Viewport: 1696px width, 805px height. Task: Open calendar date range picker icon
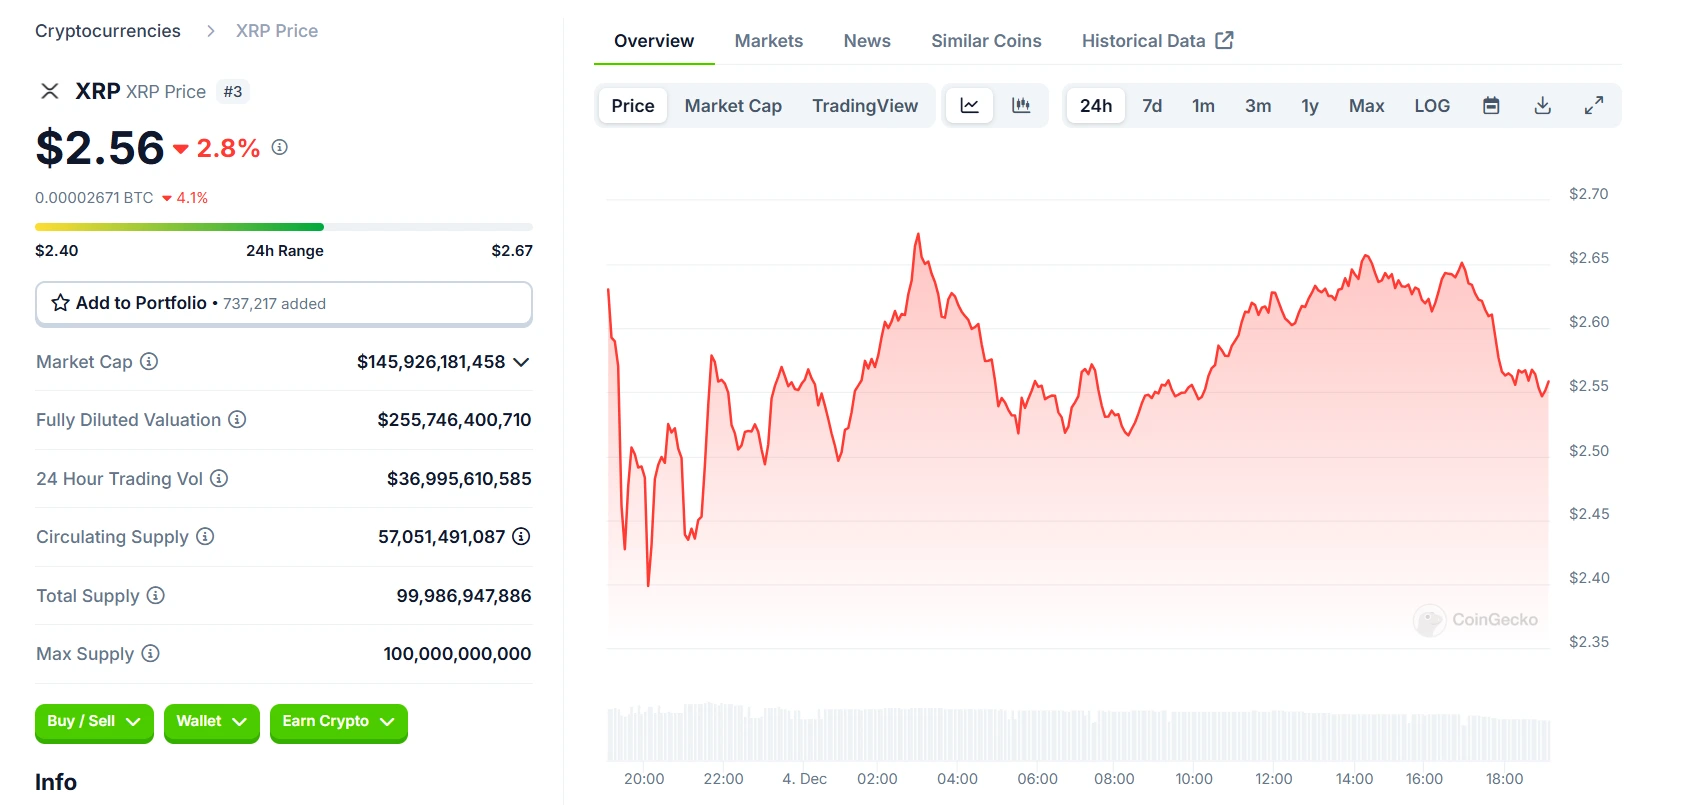pyautogui.click(x=1491, y=105)
